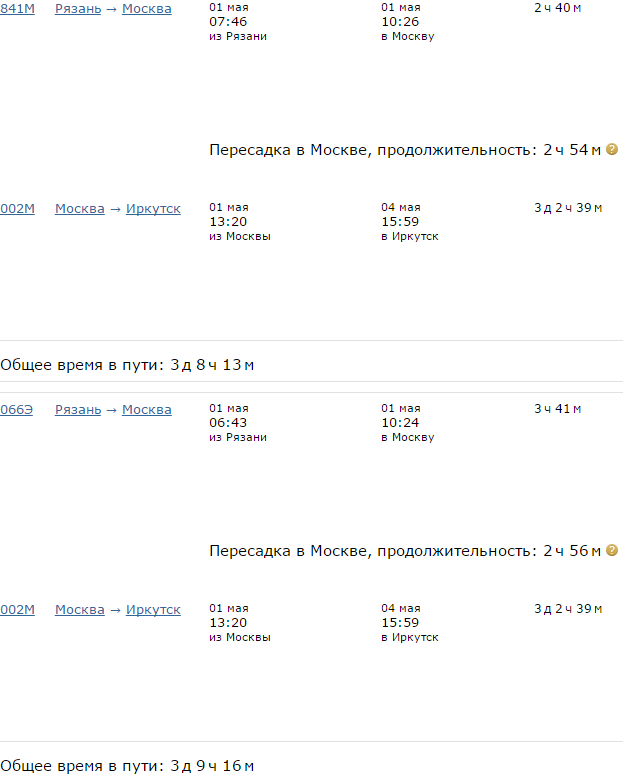Viewport: 623px width, 780px height.
Task: Click Москва origin link below 2 ч 56 м transfer
Action: (80, 609)
